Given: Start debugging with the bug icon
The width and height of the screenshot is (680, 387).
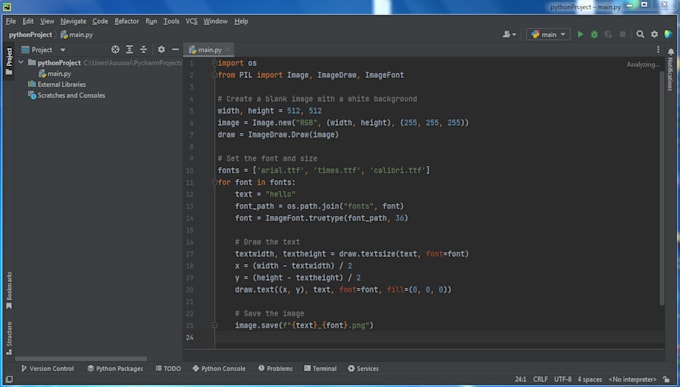Looking at the screenshot, I should 594,34.
